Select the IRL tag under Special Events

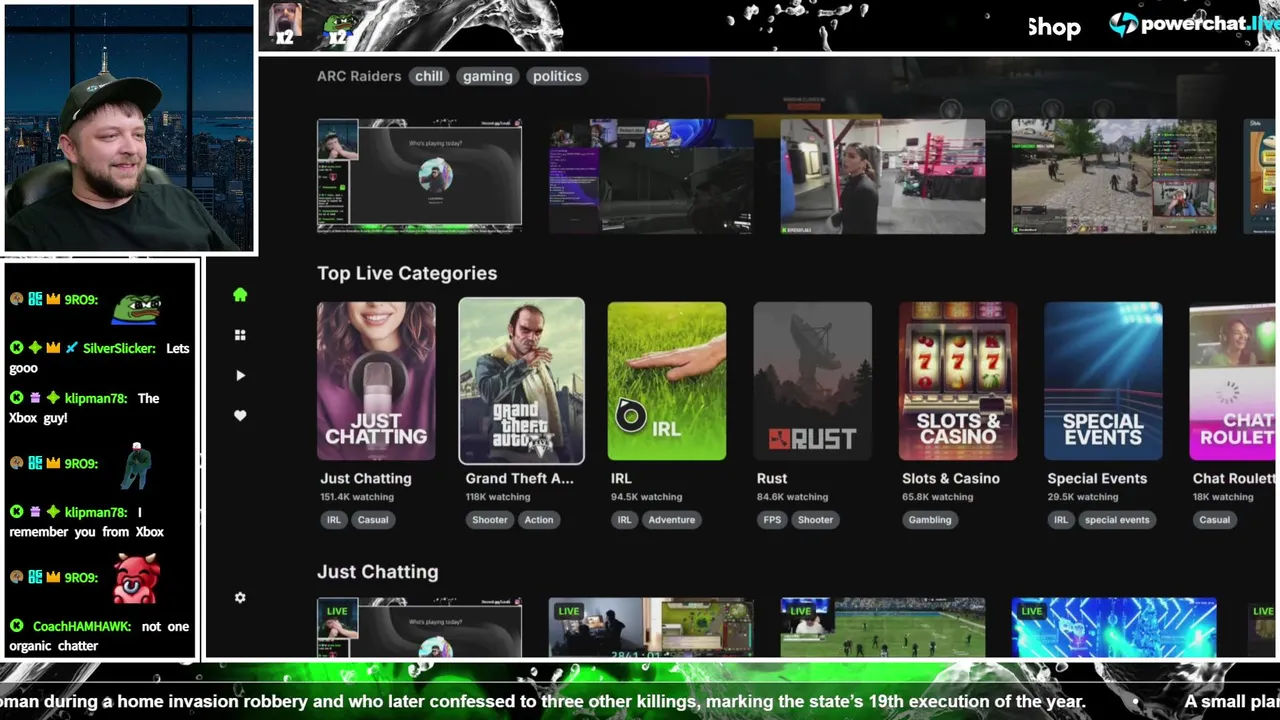(1061, 519)
